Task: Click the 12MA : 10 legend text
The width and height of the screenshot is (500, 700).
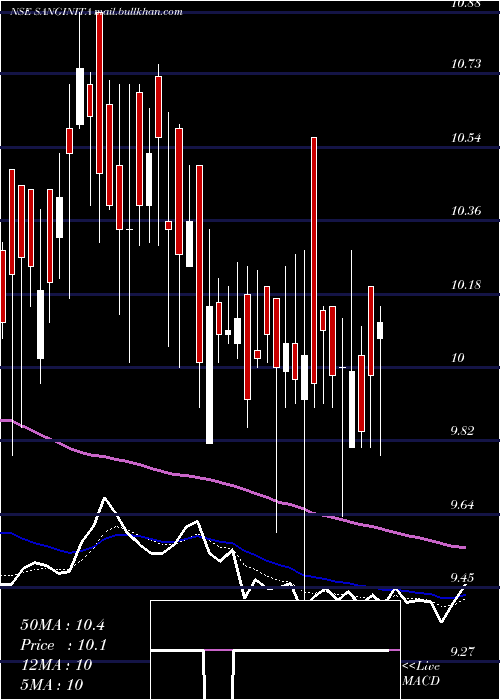Action: 56,665
